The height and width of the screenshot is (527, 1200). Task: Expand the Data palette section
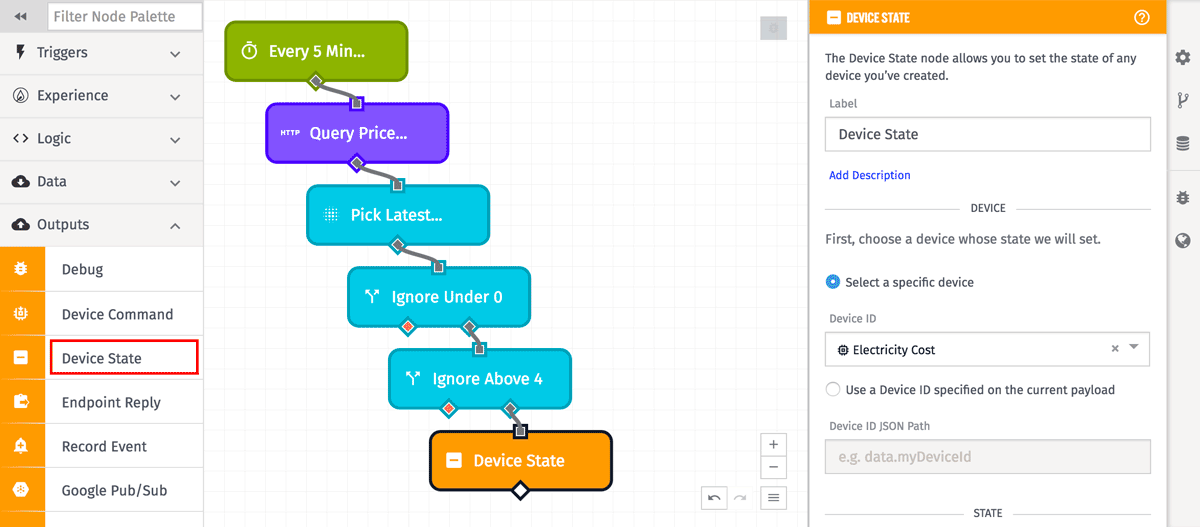click(x=101, y=182)
